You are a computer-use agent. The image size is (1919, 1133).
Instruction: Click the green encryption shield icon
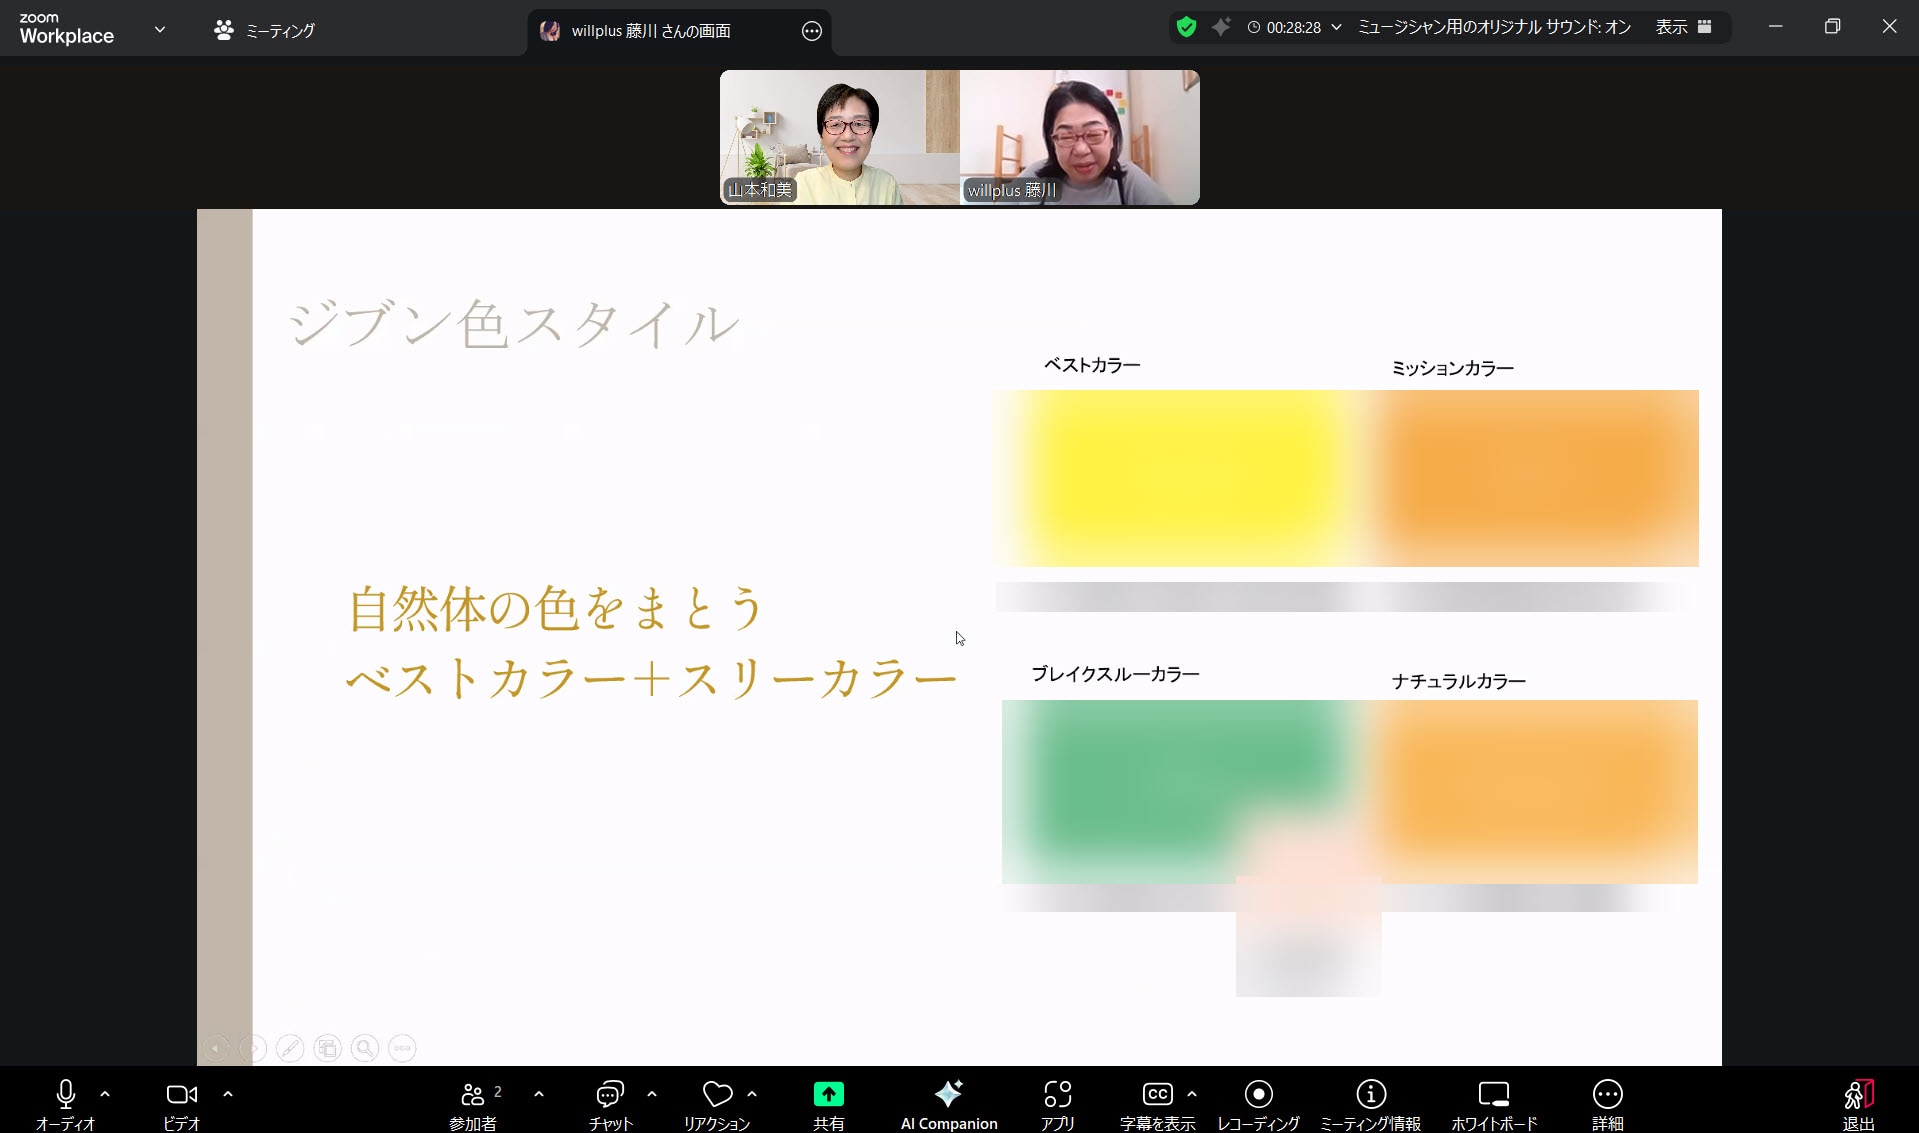tap(1186, 28)
